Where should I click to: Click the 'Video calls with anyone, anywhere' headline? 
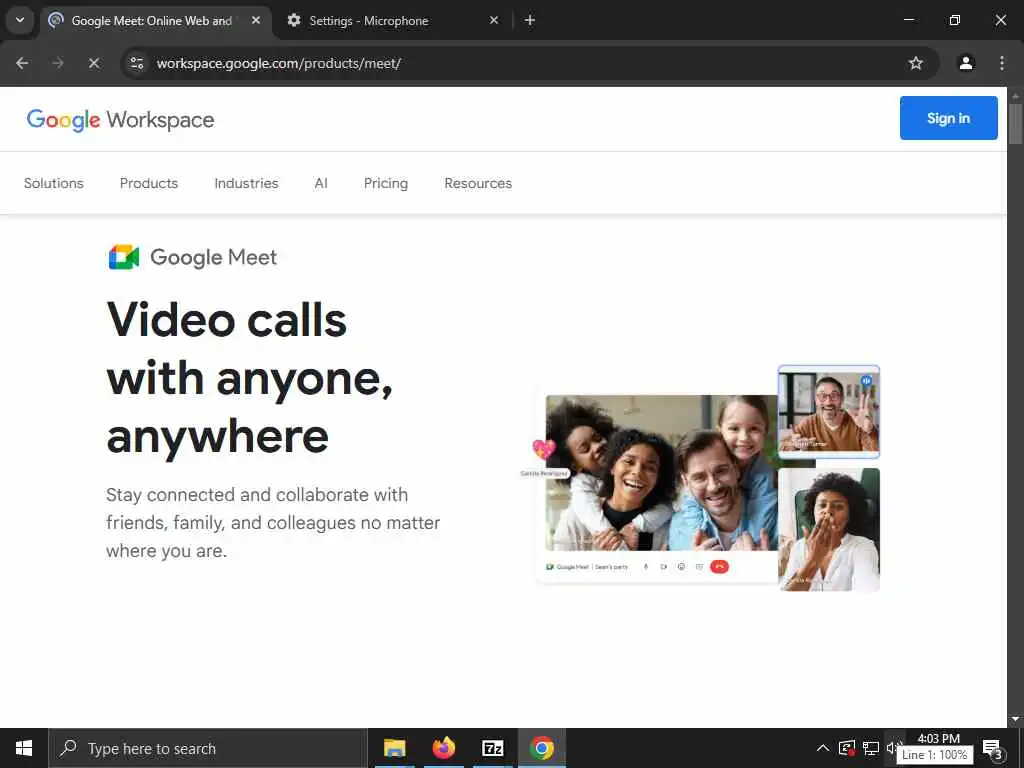point(250,377)
